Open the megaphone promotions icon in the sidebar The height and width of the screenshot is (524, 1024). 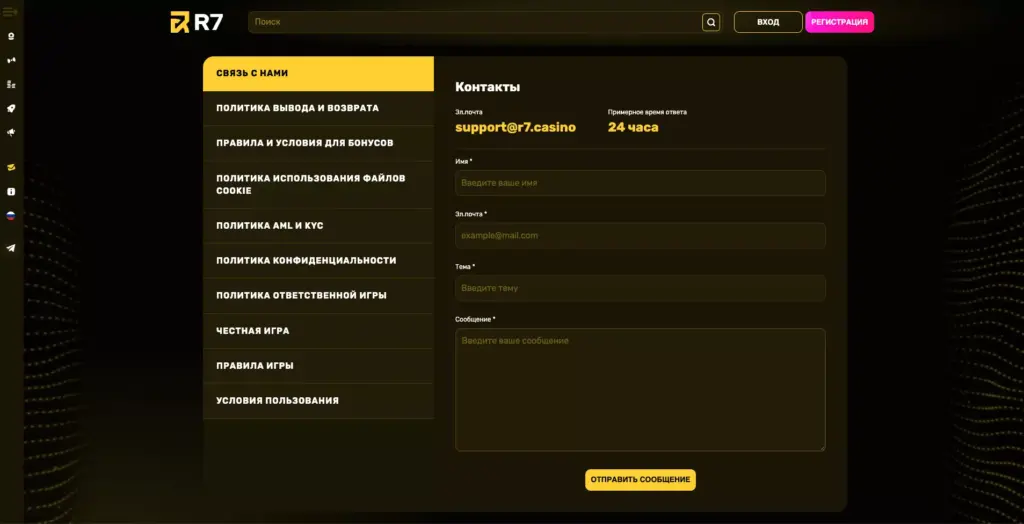10,133
